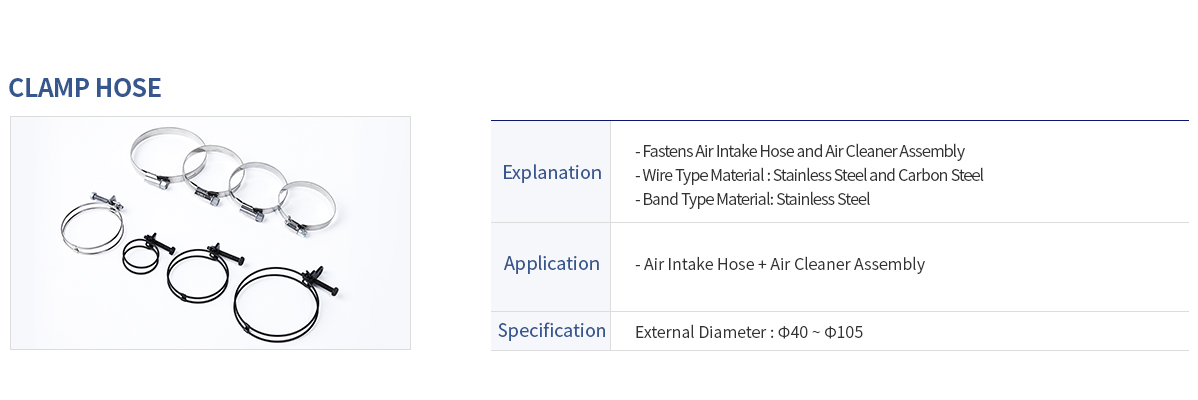Viewport: 1198px width, 400px height.
Task: Click the smallest silver band clamp
Action: click(x=306, y=207)
